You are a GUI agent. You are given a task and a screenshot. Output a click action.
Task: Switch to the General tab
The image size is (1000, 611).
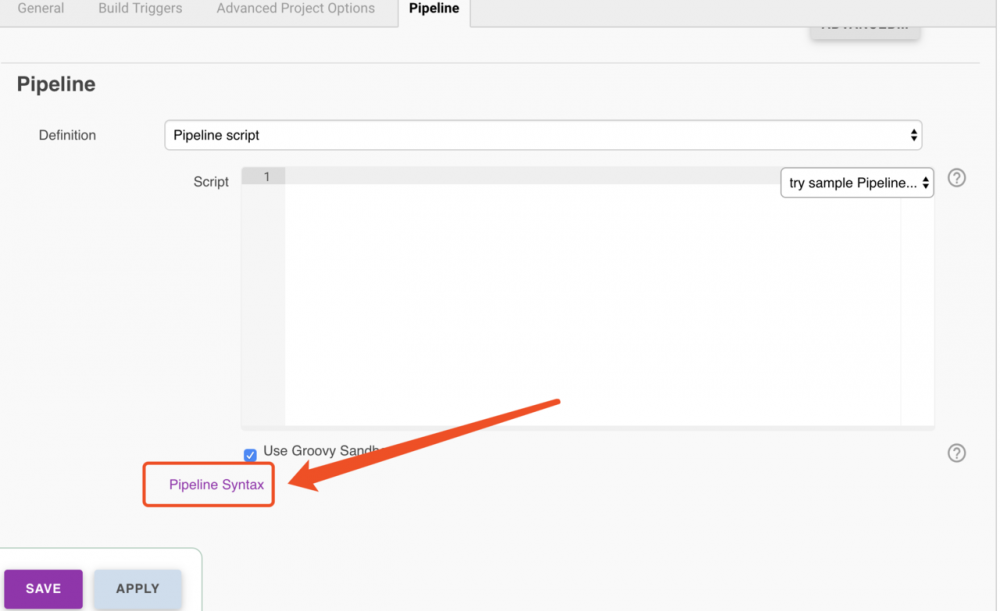(41, 8)
